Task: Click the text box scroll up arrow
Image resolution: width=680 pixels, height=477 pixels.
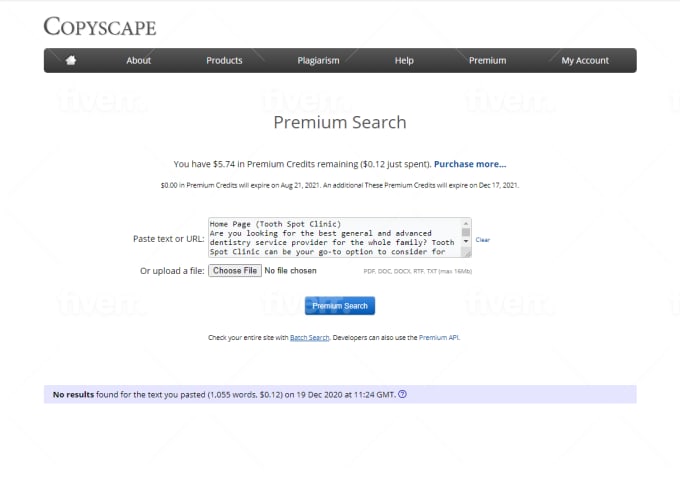Action: tap(465, 223)
